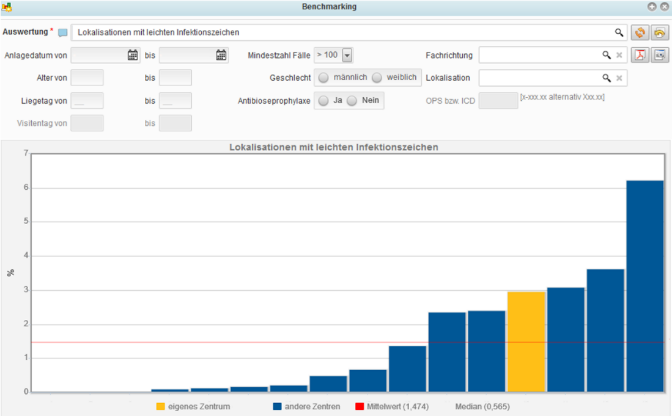Click the yellow eigenes Zentrum legend swatch

(161, 406)
